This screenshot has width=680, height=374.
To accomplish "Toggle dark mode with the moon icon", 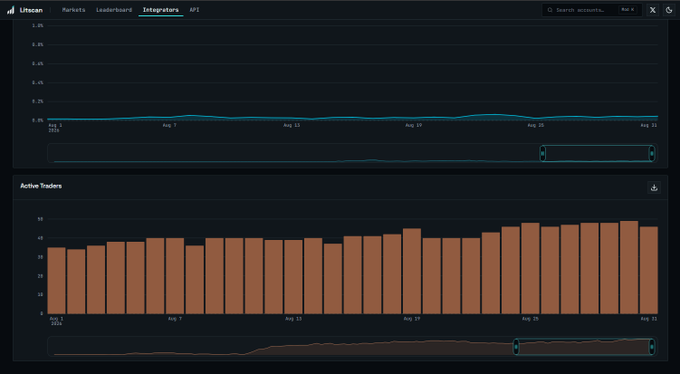I will tap(669, 10).
